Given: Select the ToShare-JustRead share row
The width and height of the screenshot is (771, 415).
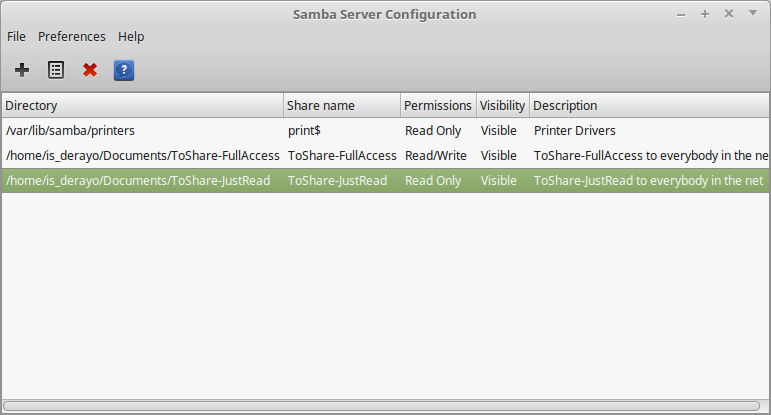Looking at the screenshot, I should pos(386,180).
